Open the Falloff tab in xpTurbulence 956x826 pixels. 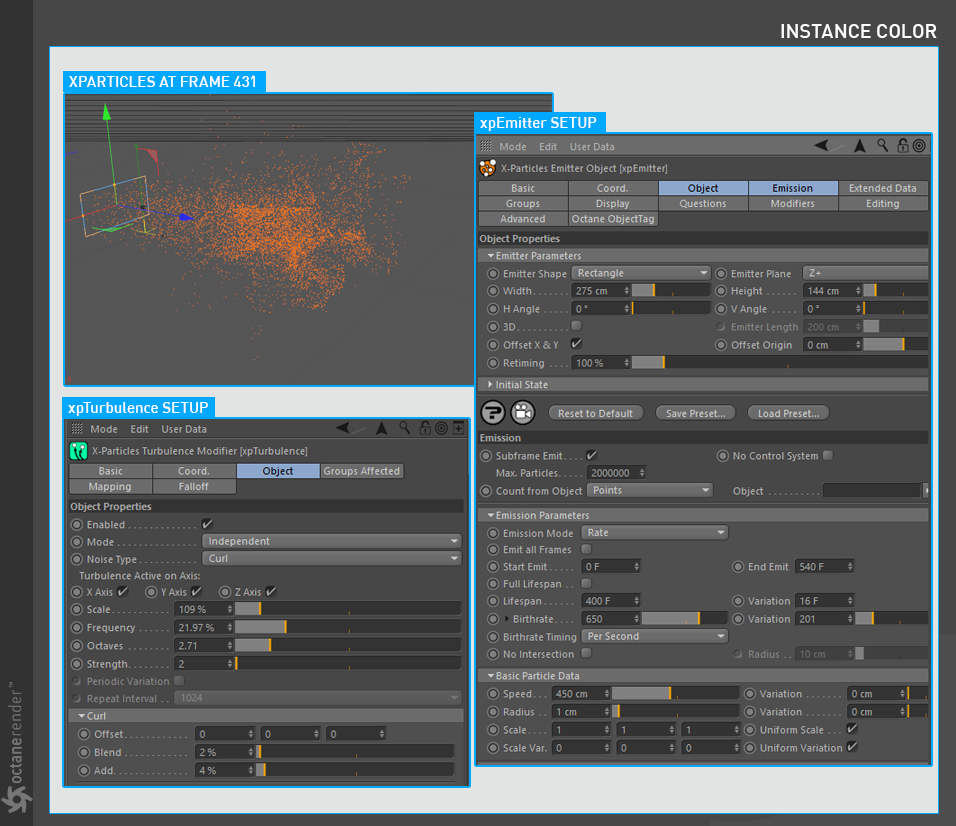coord(194,487)
